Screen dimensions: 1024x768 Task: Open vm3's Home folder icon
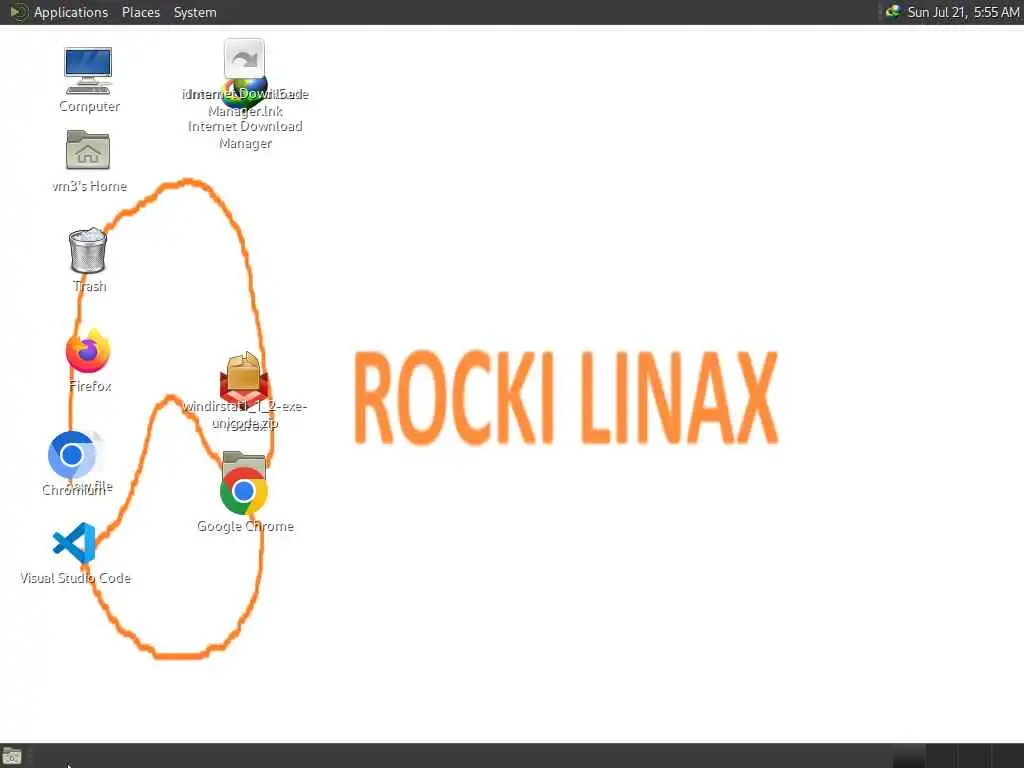pyautogui.click(x=88, y=150)
